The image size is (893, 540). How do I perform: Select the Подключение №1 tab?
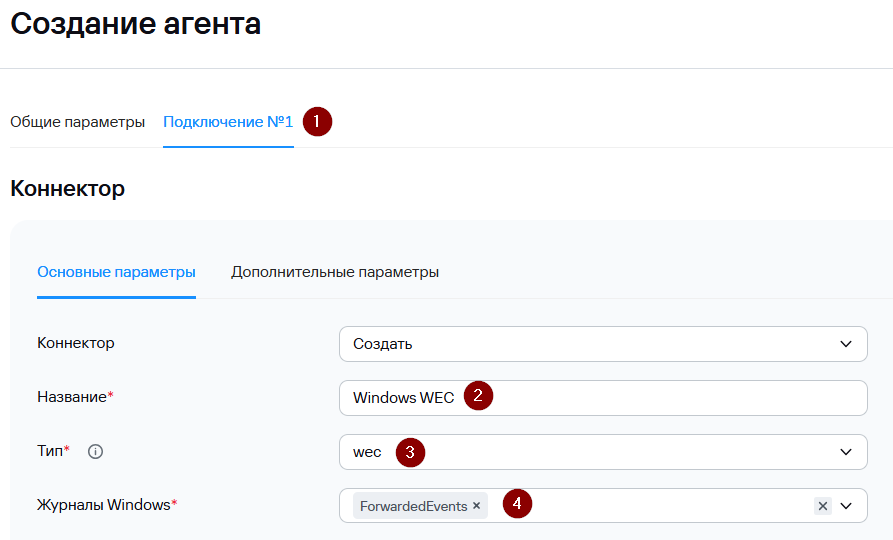[228, 122]
